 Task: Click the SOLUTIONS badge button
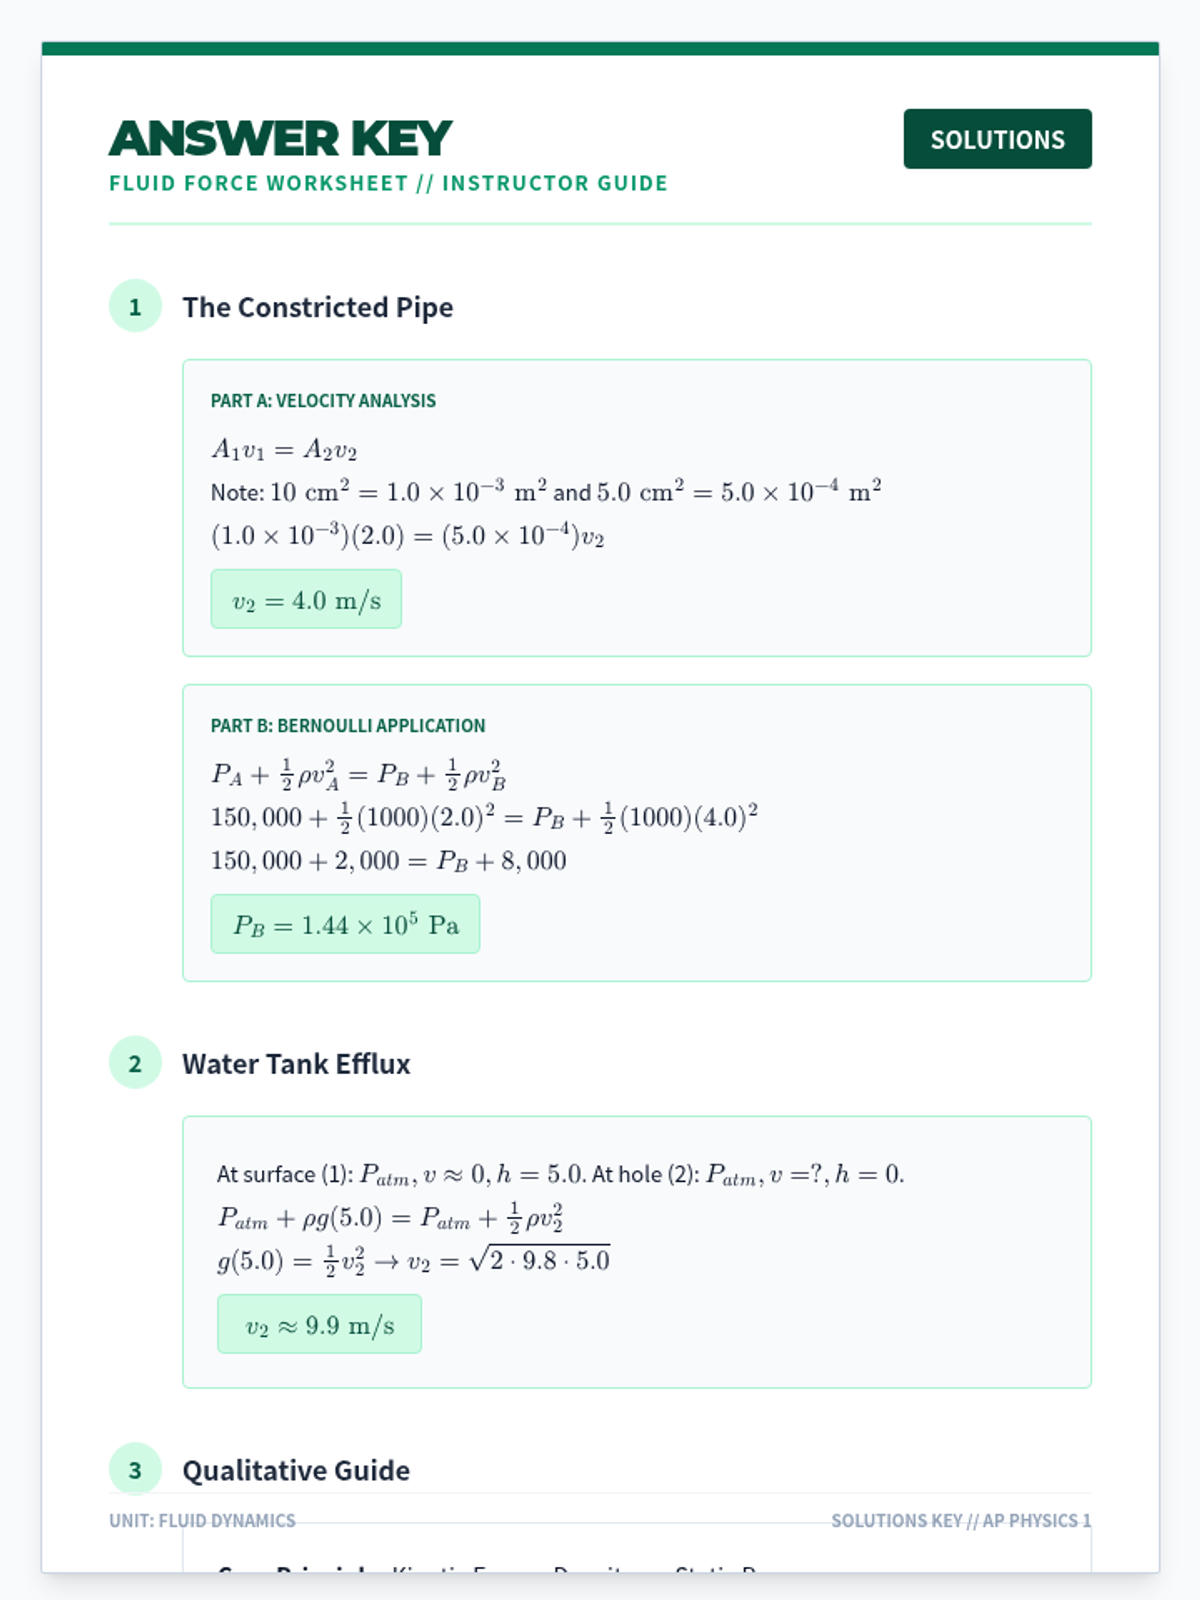pos(997,139)
